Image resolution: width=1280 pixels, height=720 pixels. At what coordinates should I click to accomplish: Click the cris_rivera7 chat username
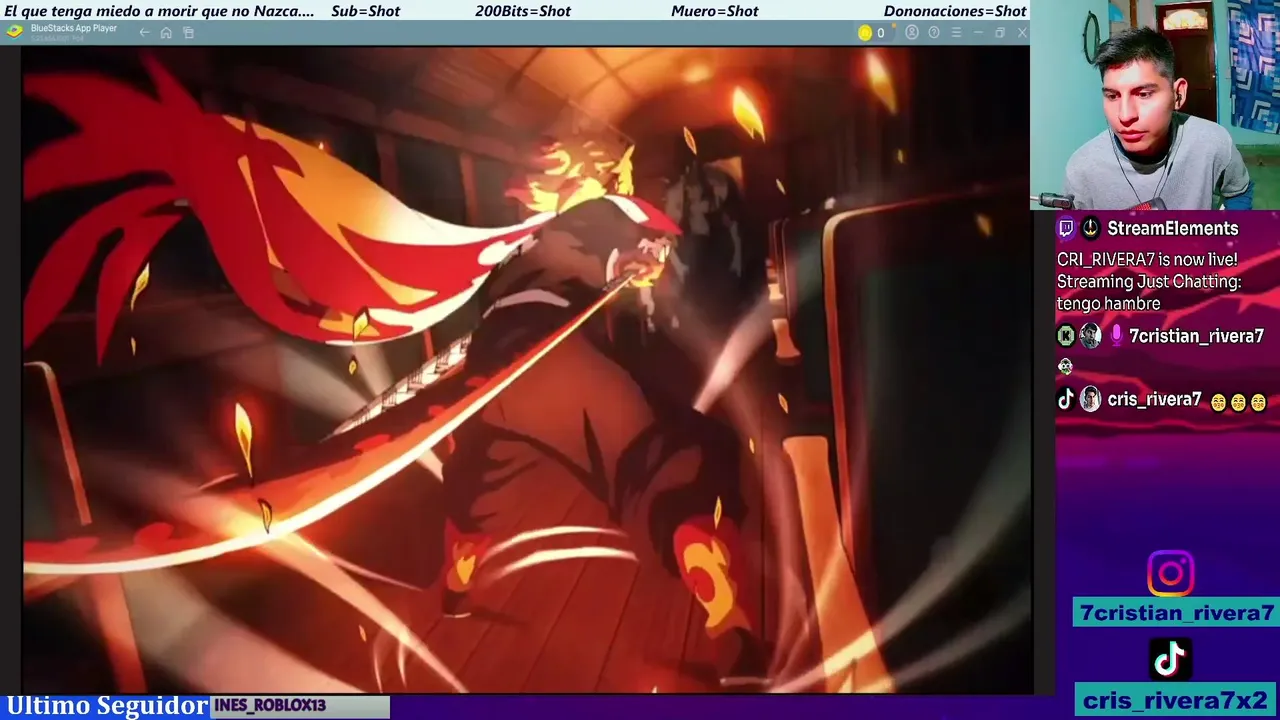pos(1154,400)
